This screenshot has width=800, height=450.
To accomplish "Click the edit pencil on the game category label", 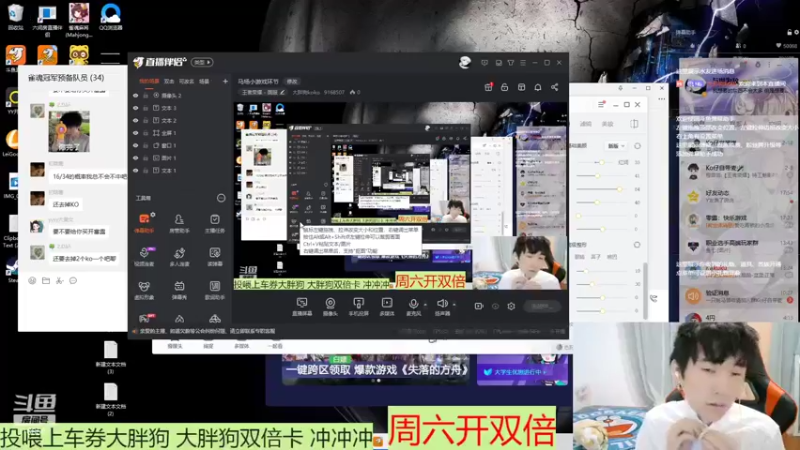I will pyautogui.click(x=282, y=92).
